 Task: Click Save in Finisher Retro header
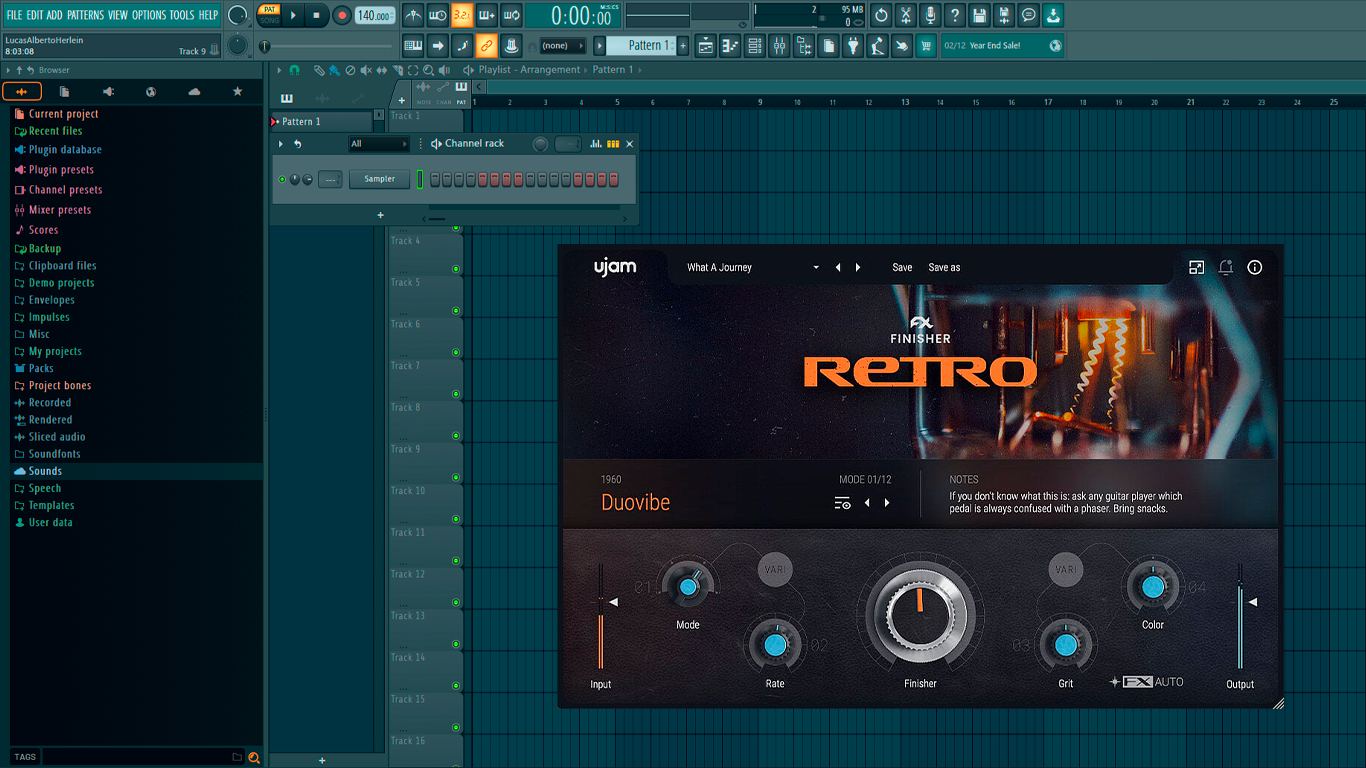[x=902, y=267]
